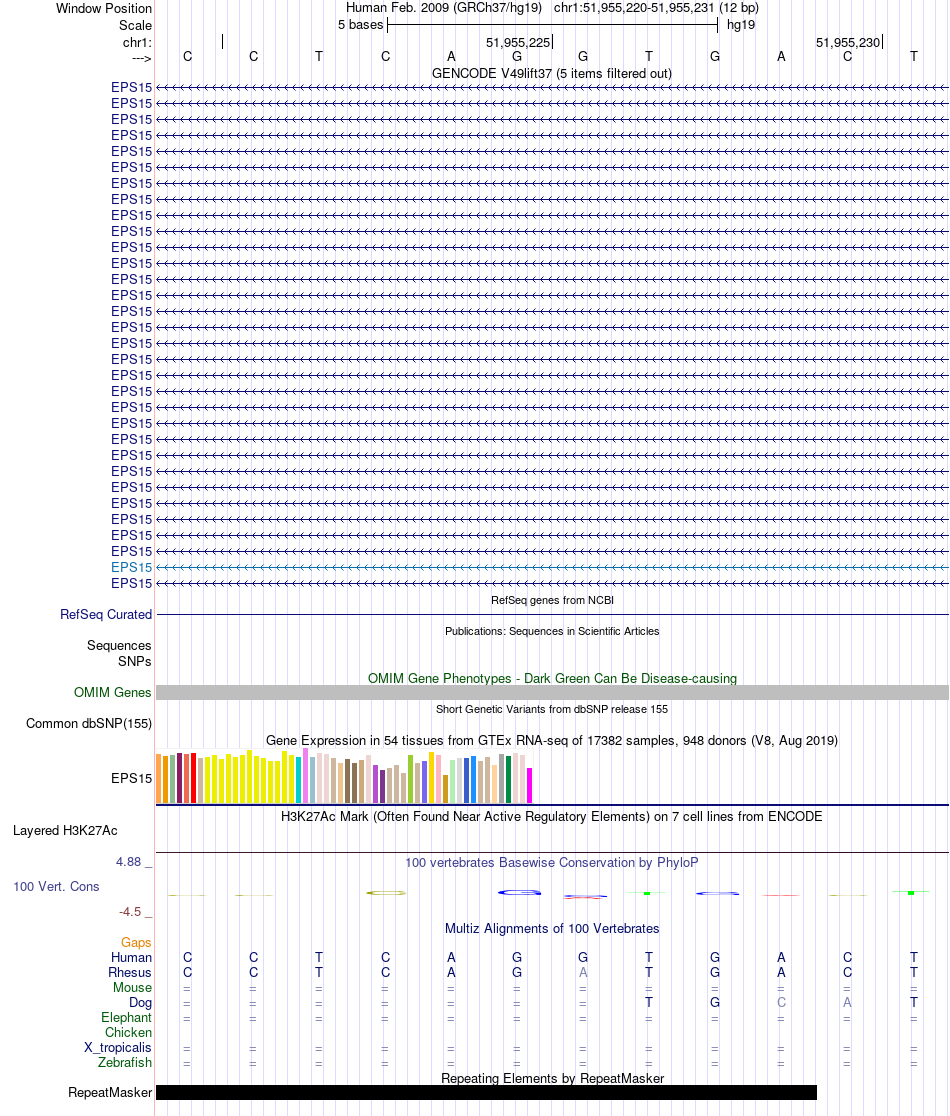Select the Mouse alignment row label

point(132,988)
